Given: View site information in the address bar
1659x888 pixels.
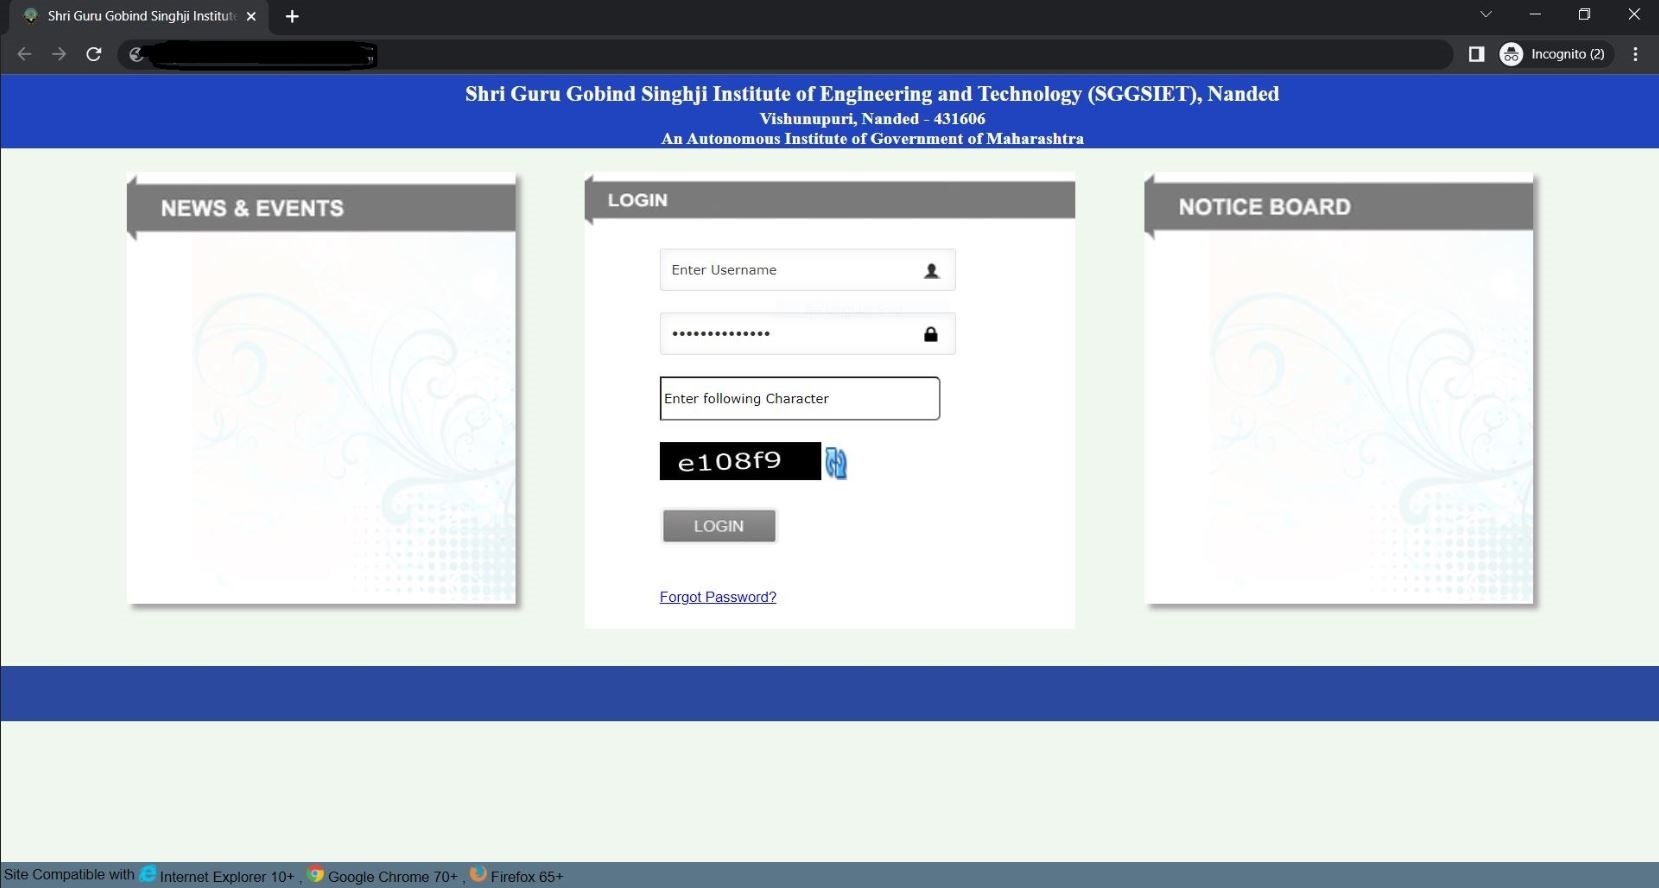Looking at the screenshot, I should (137, 54).
